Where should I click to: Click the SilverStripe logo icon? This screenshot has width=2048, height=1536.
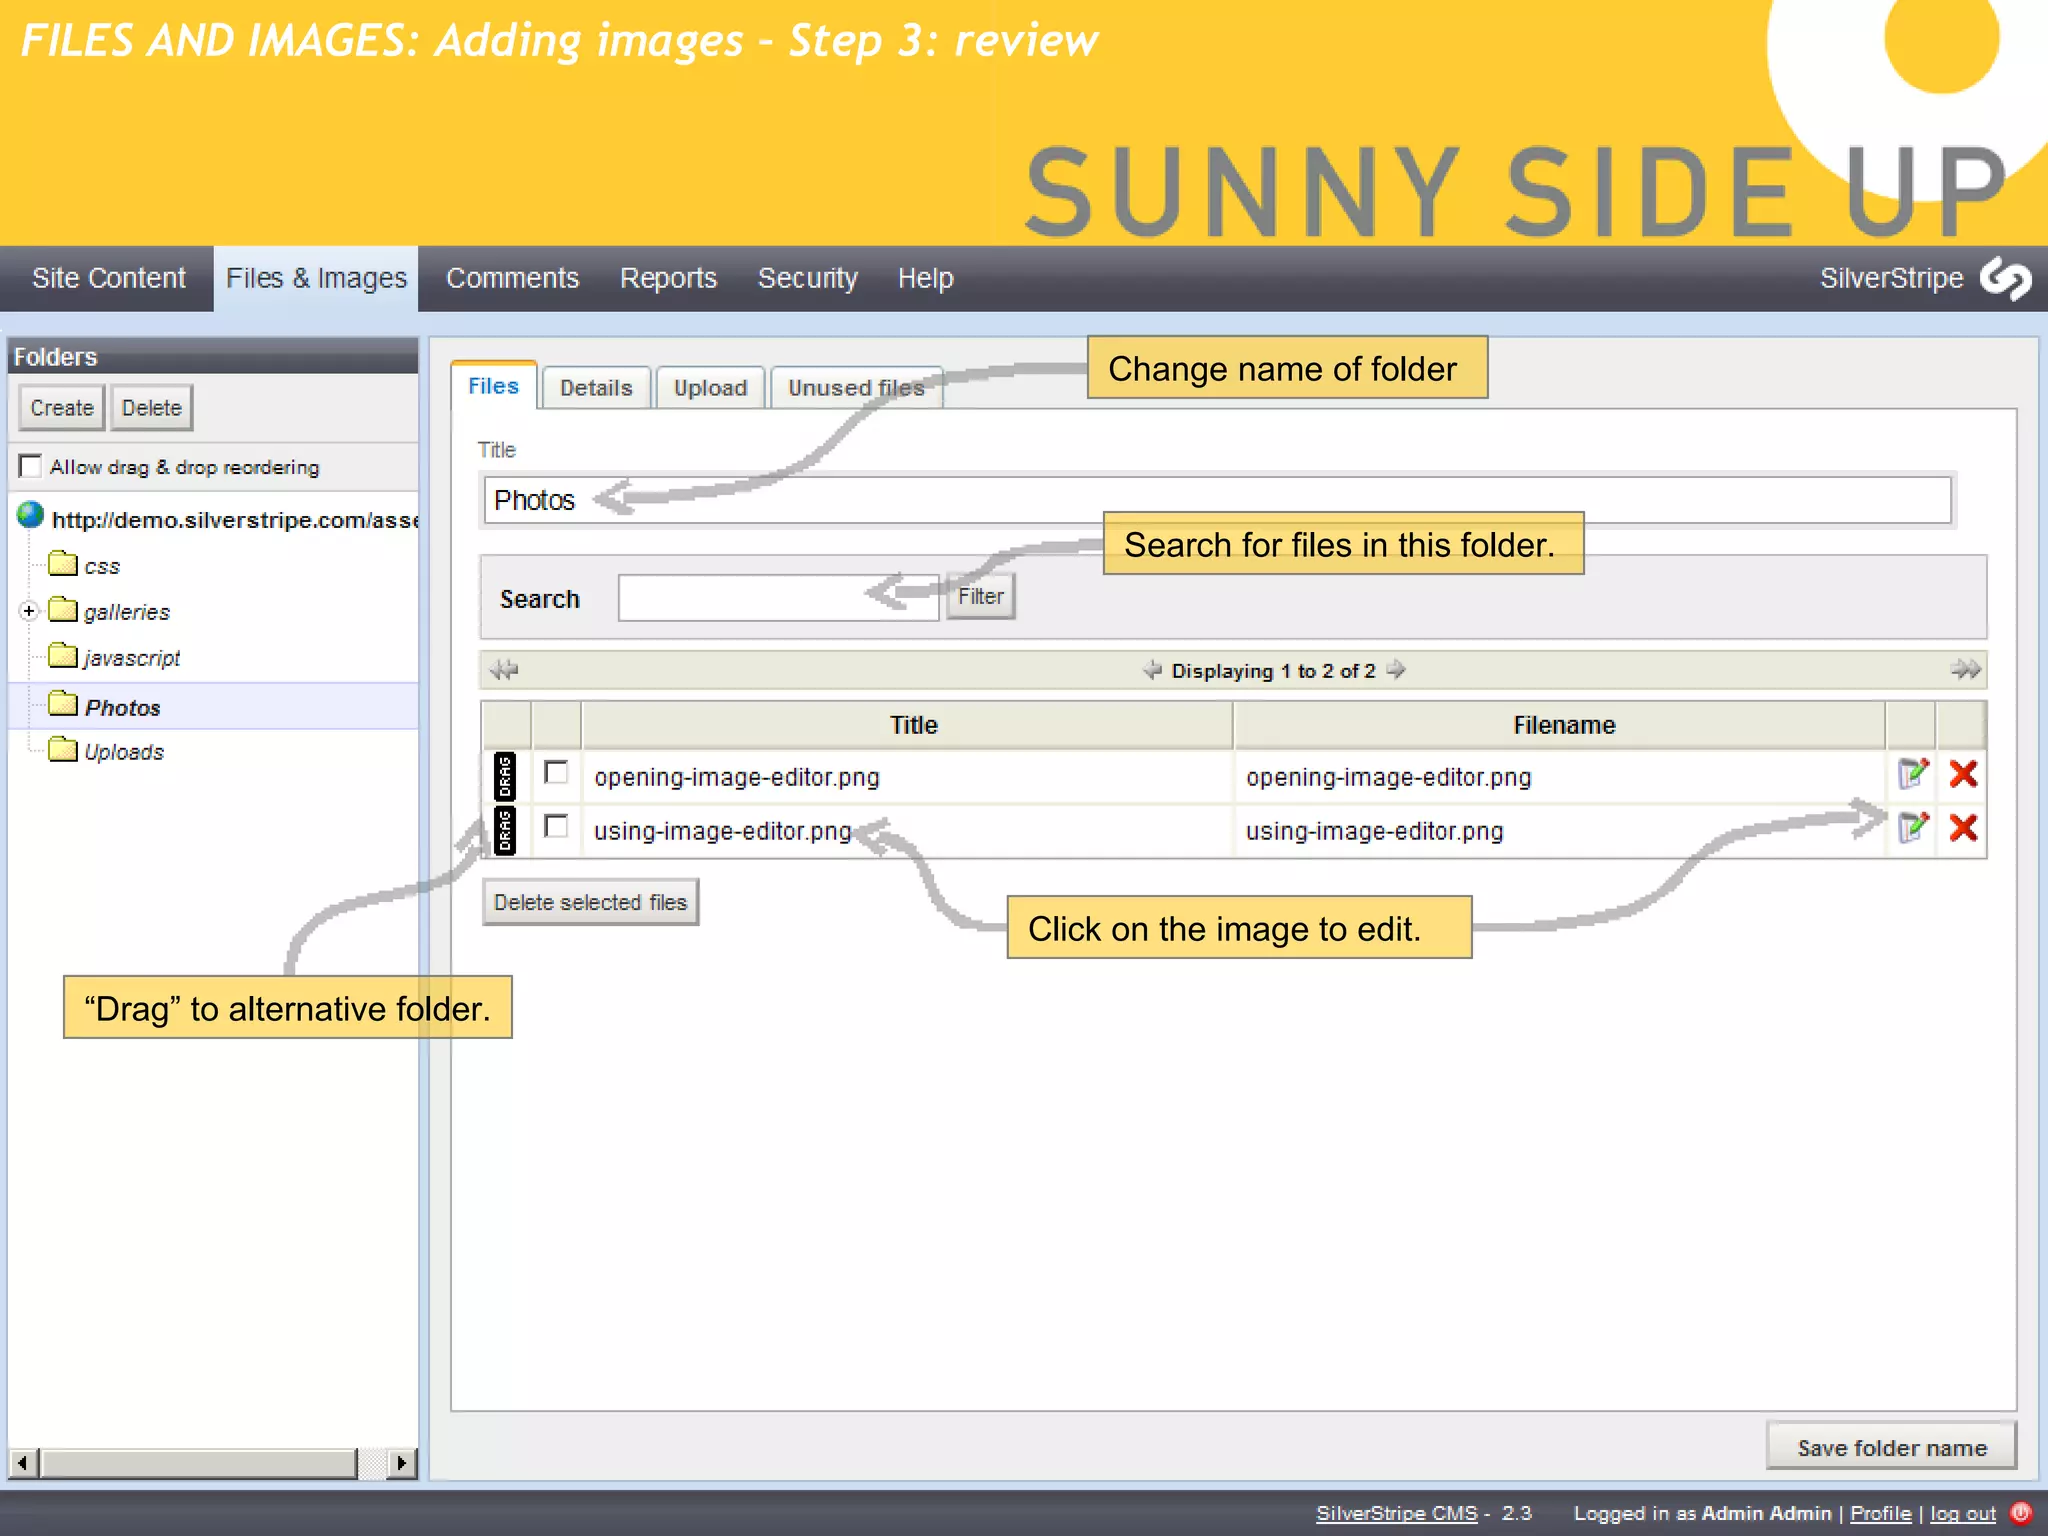(x=2005, y=278)
